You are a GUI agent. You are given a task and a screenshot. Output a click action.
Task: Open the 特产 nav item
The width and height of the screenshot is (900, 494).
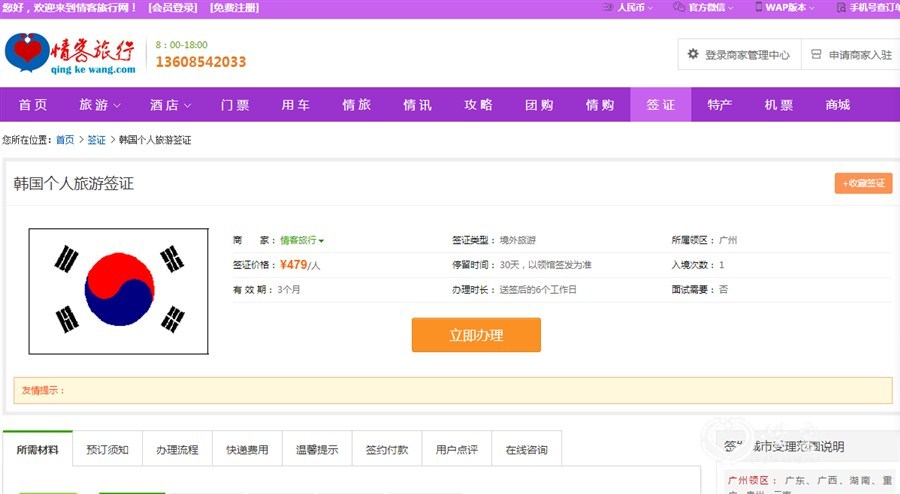pos(719,105)
